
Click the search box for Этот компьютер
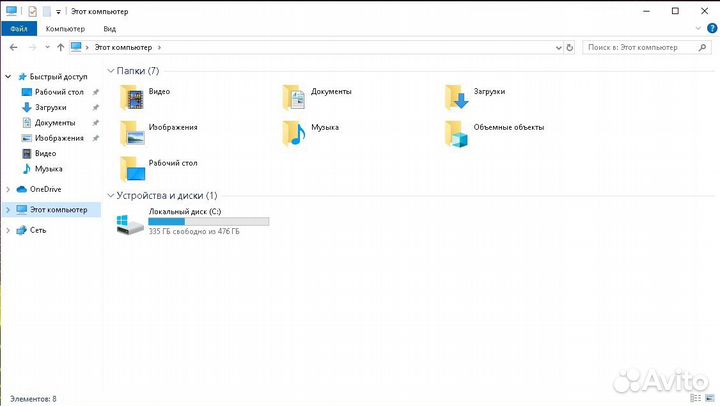coord(640,47)
